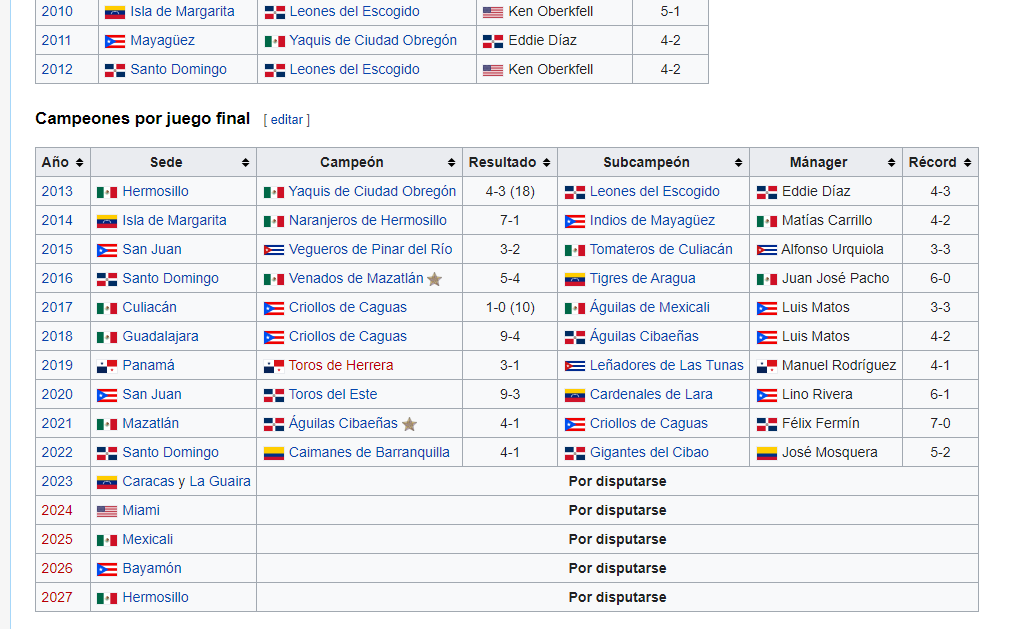Open Águilas de Mexicali link
The image size is (1019, 629).
(650, 307)
